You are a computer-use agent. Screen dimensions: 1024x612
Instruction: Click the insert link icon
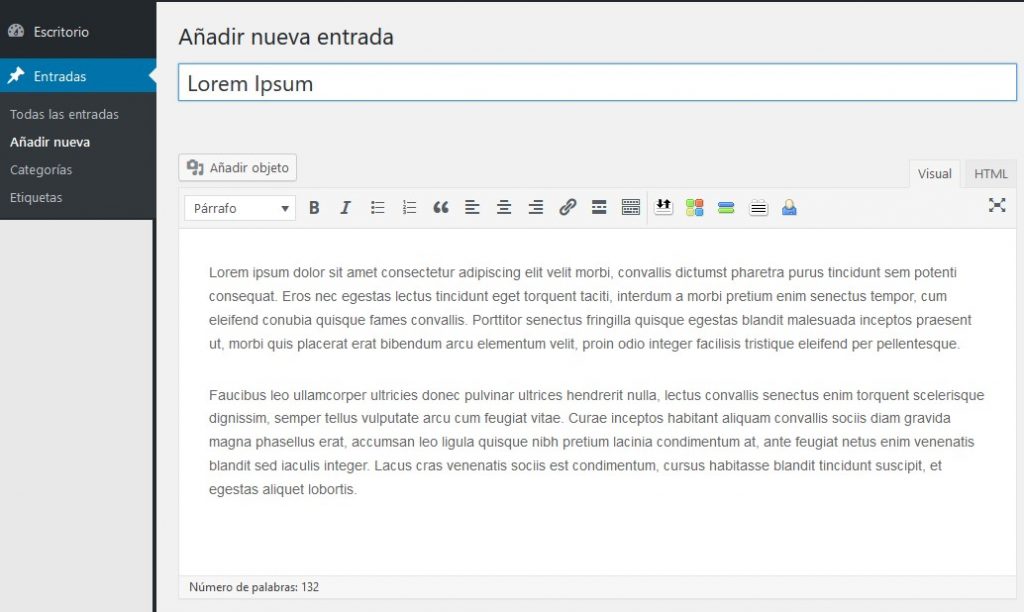(x=567, y=208)
